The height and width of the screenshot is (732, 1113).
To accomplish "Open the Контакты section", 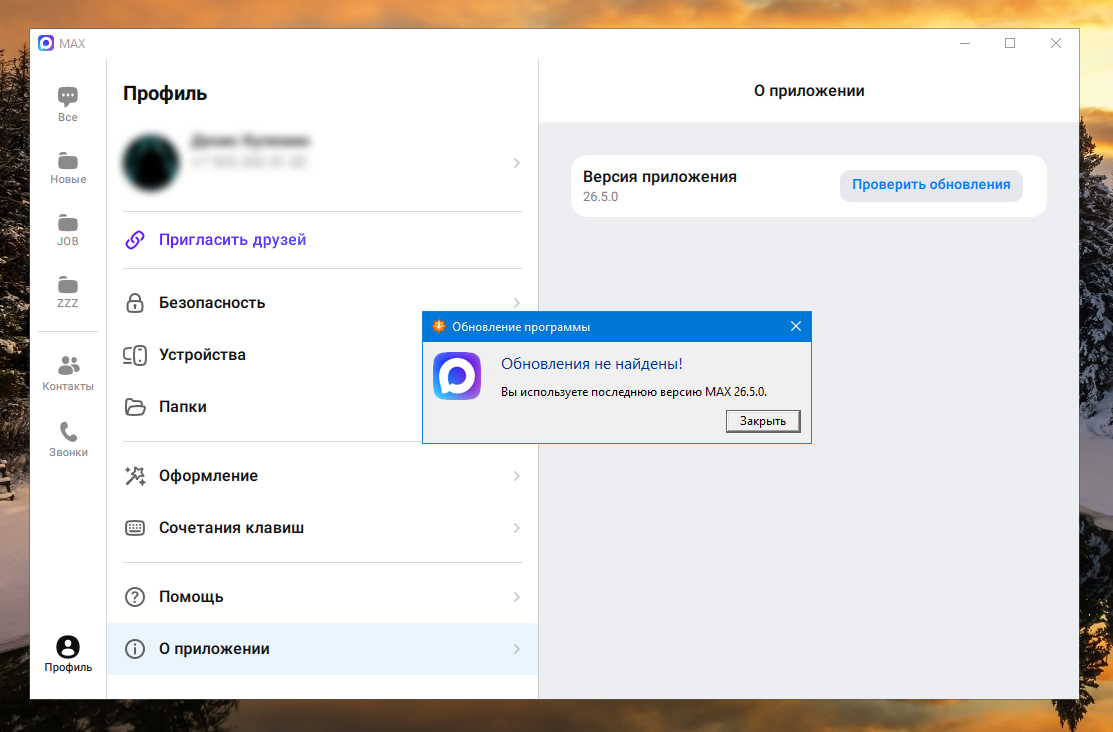I will (x=67, y=373).
